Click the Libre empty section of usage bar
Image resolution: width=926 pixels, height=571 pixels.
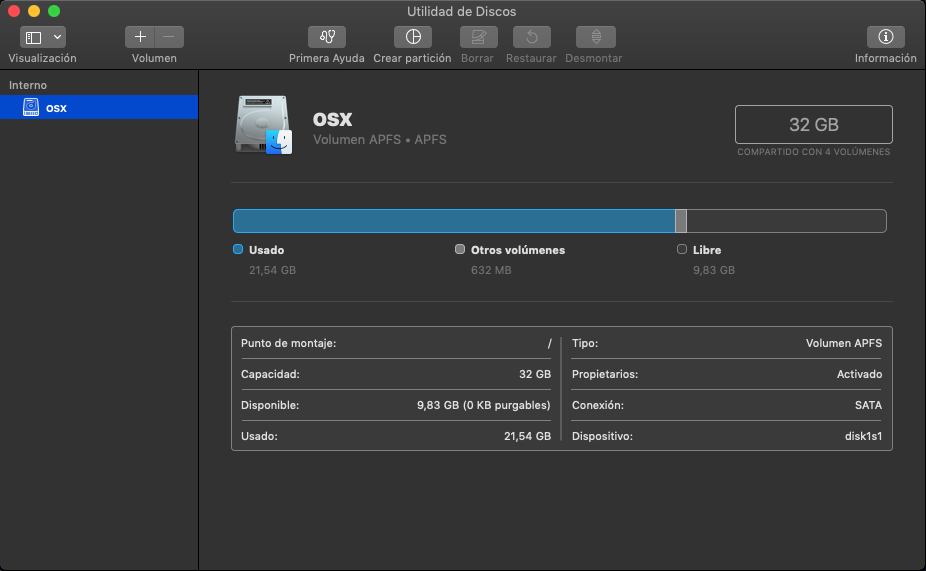786,221
